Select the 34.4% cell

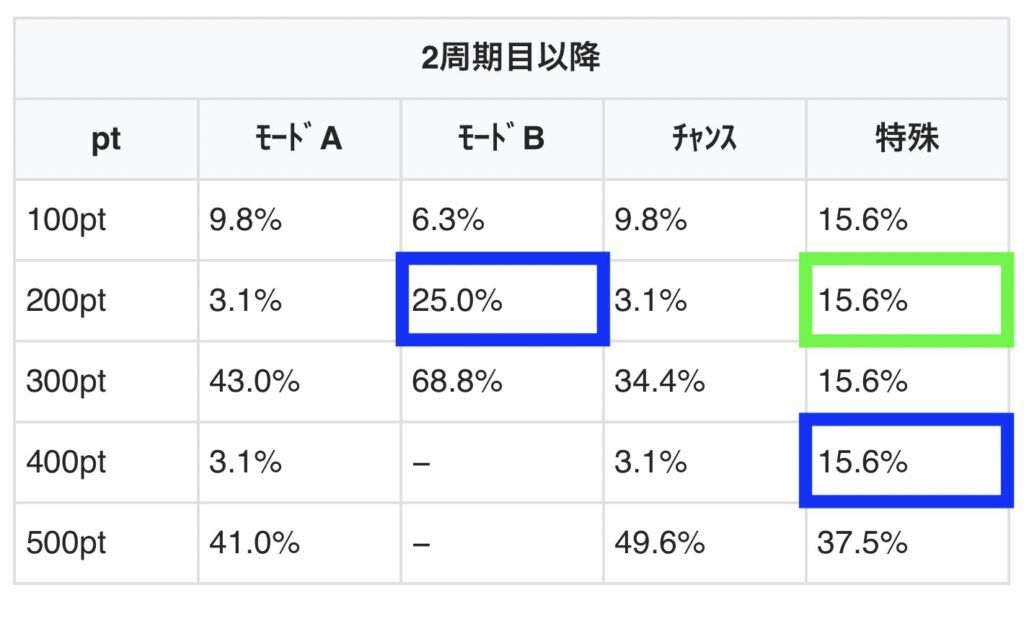659,381
